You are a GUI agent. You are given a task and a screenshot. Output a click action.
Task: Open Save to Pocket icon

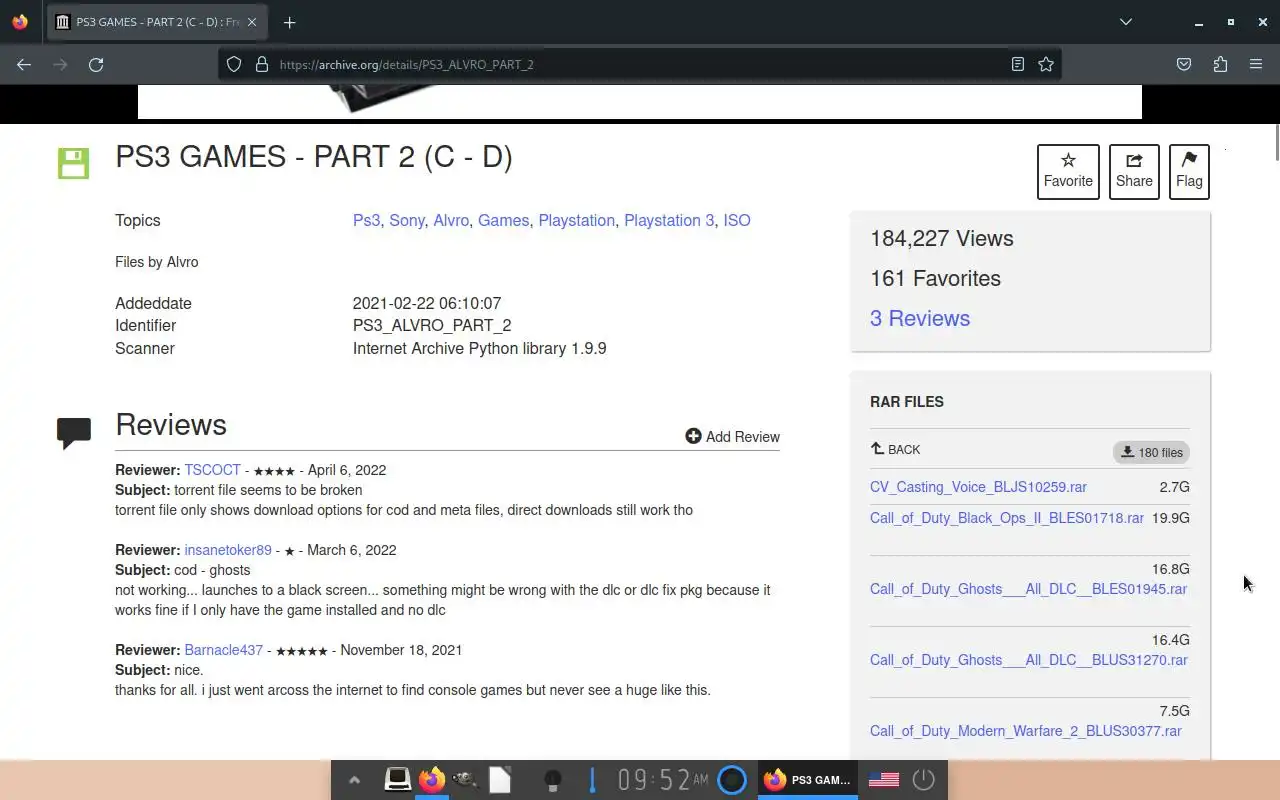tap(1184, 64)
